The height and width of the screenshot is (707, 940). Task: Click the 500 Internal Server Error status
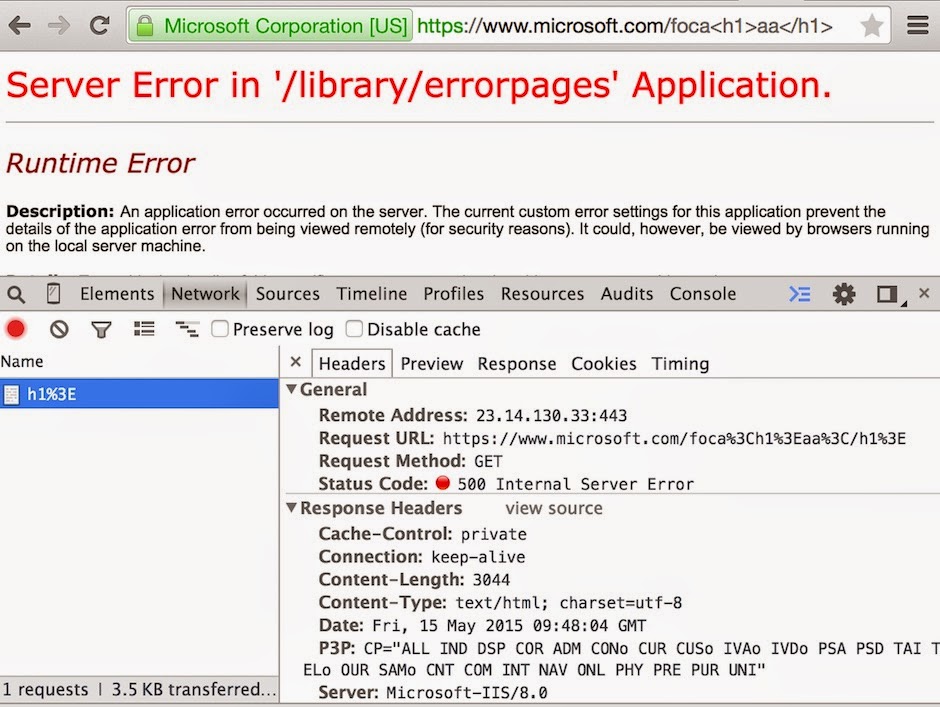(x=576, y=484)
